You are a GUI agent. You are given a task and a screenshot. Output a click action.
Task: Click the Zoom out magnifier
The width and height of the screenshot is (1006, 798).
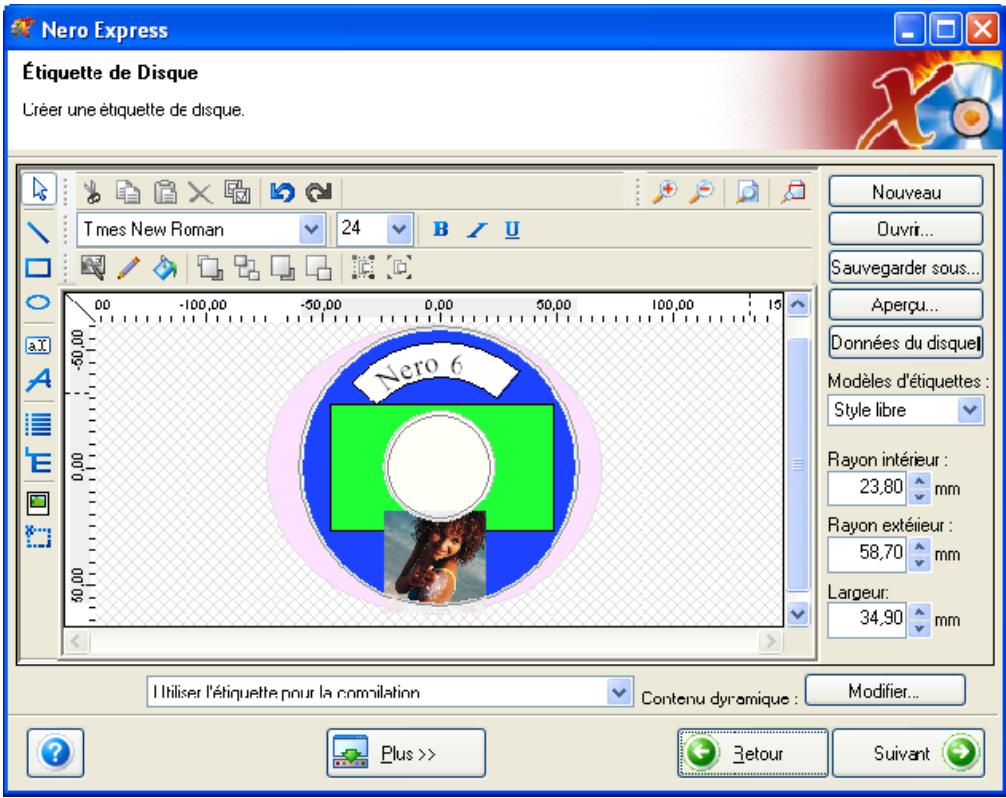click(x=702, y=191)
